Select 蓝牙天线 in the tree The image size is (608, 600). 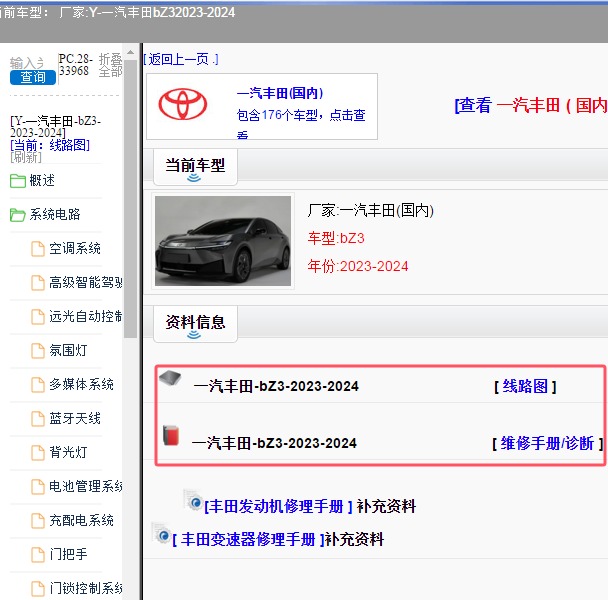(x=75, y=418)
